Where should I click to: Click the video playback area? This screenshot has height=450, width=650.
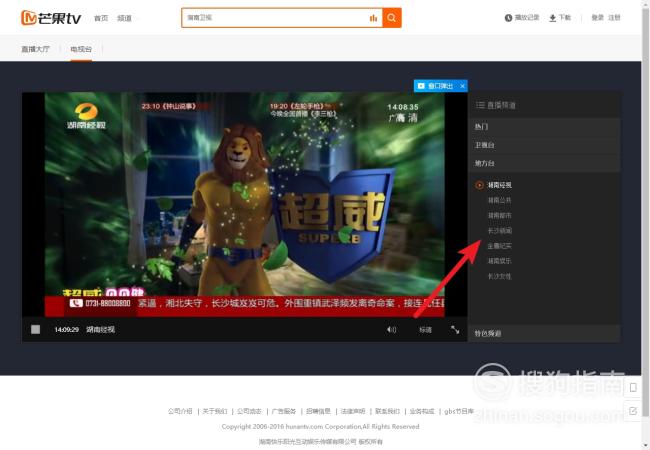245,204
